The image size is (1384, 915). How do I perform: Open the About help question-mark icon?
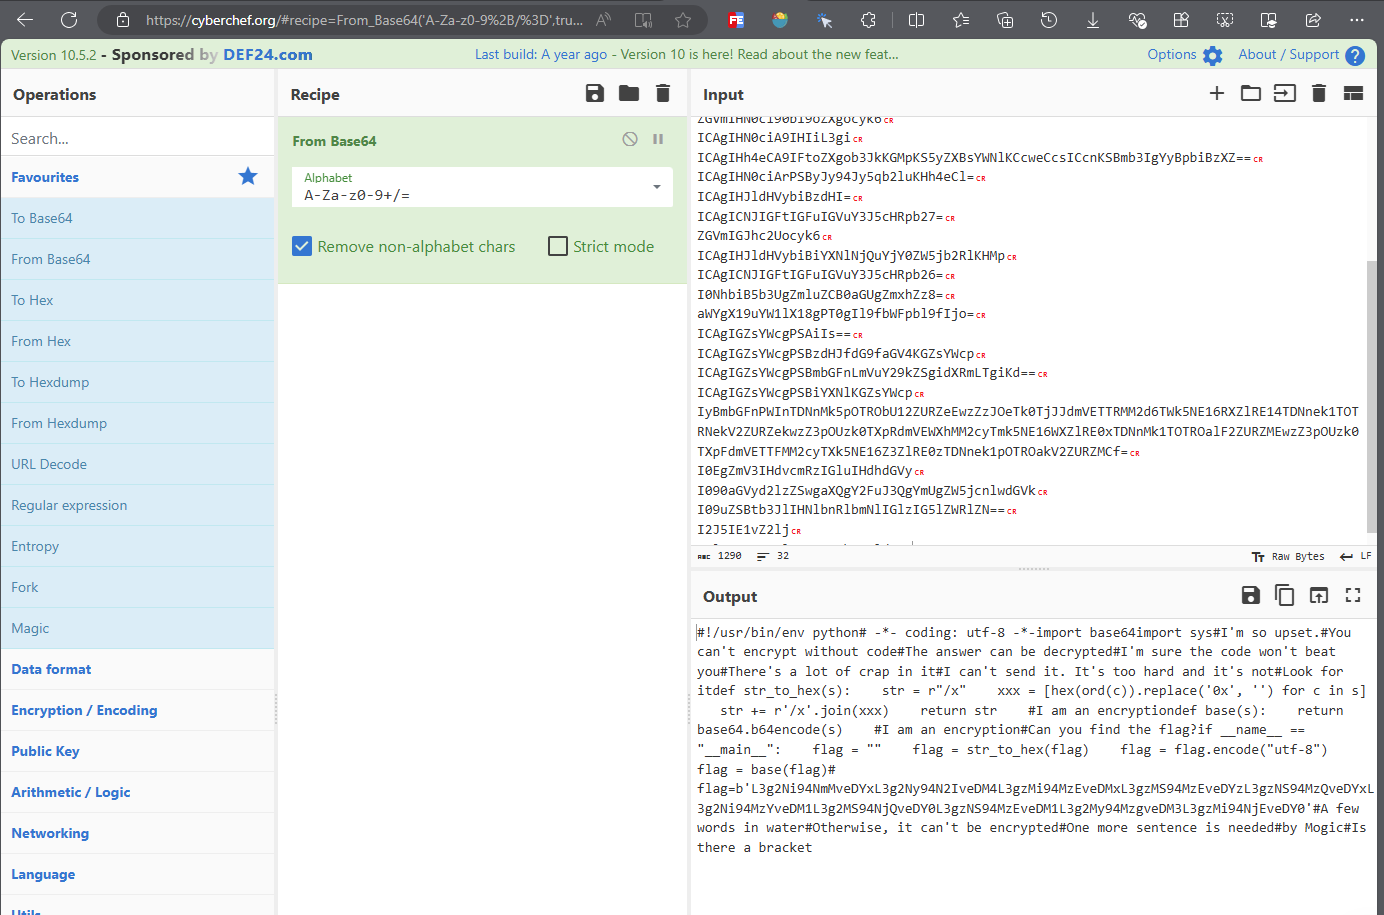click(x=1355, y=56)
